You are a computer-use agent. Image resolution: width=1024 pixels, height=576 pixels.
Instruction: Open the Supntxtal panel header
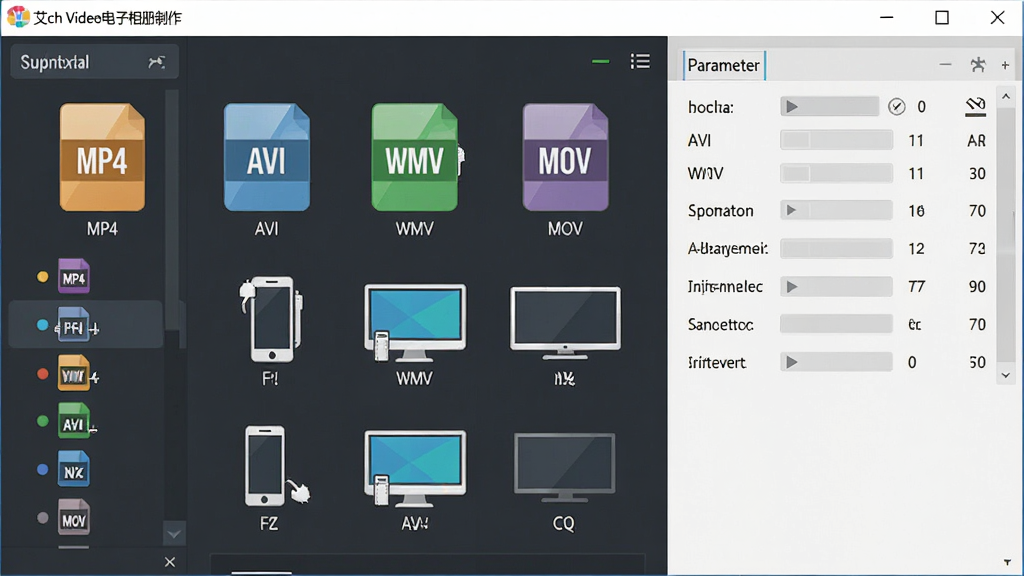(94, 62)
